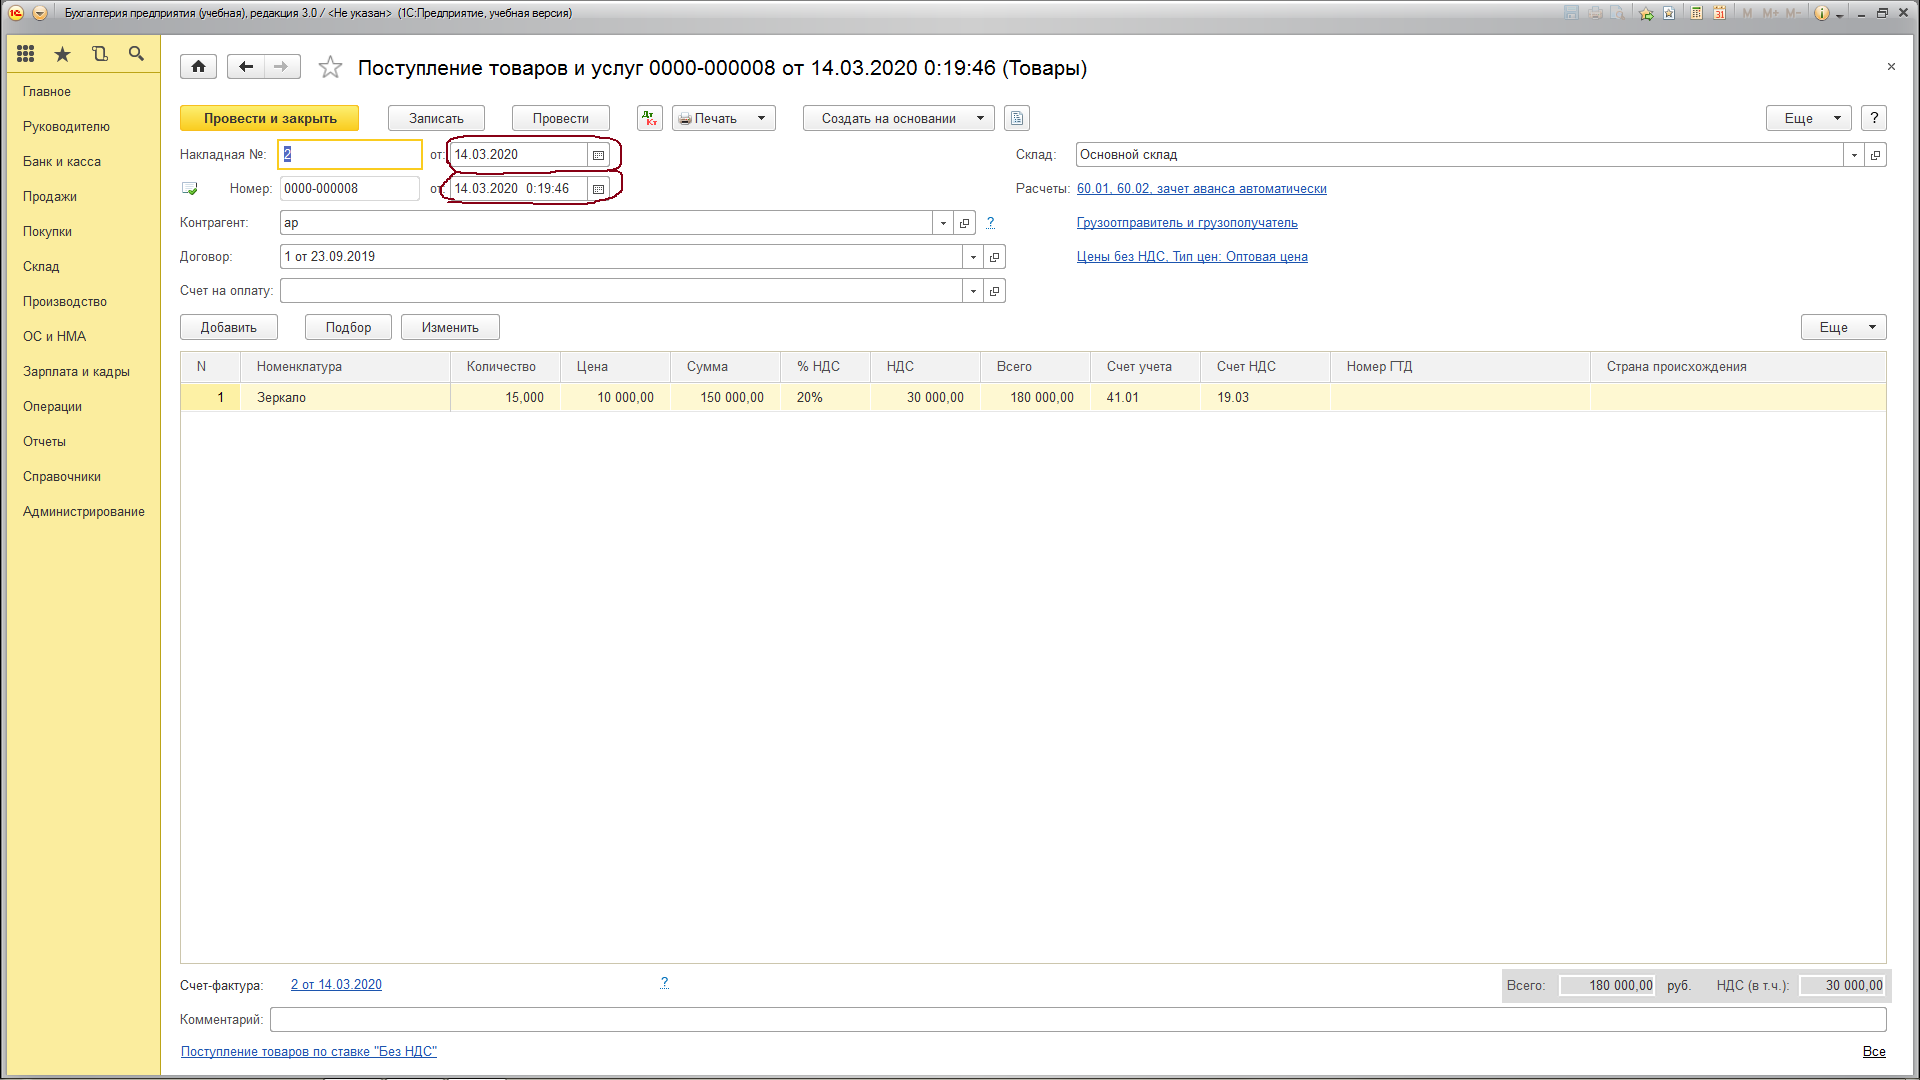Navigate back with the left arrow

point(246,67)
